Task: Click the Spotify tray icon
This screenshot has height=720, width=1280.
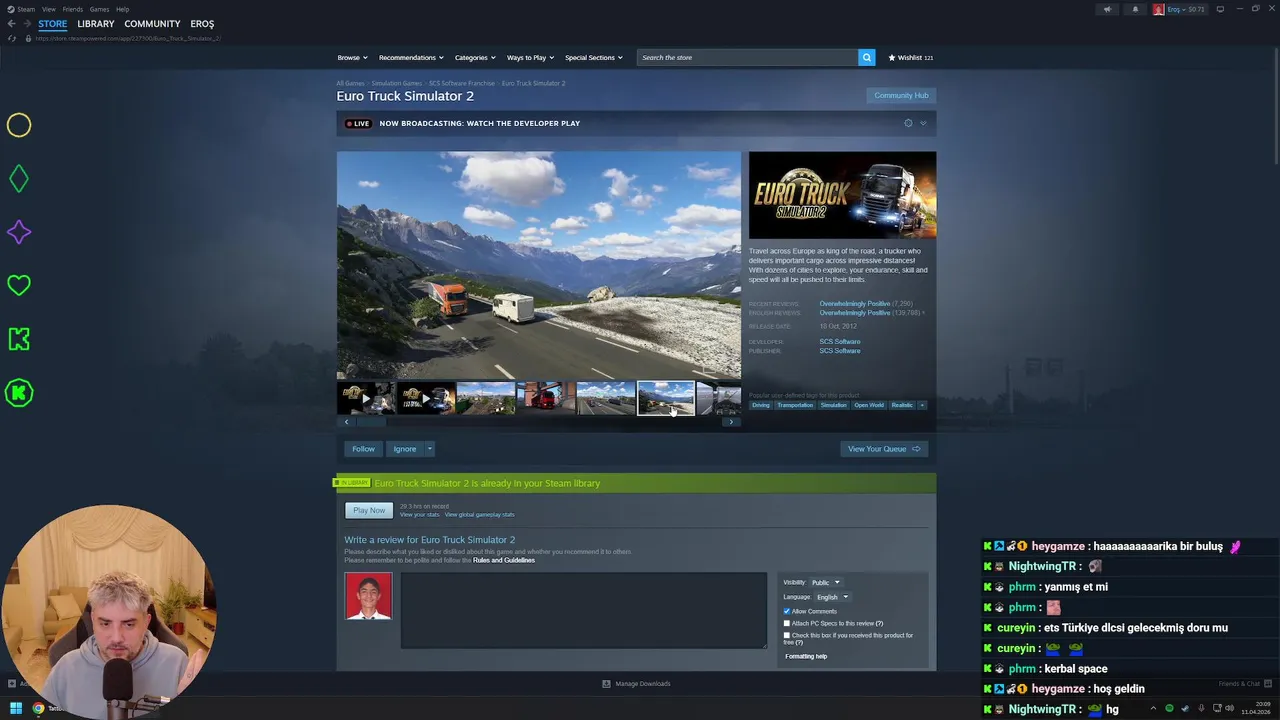Action: [1169, 709]
